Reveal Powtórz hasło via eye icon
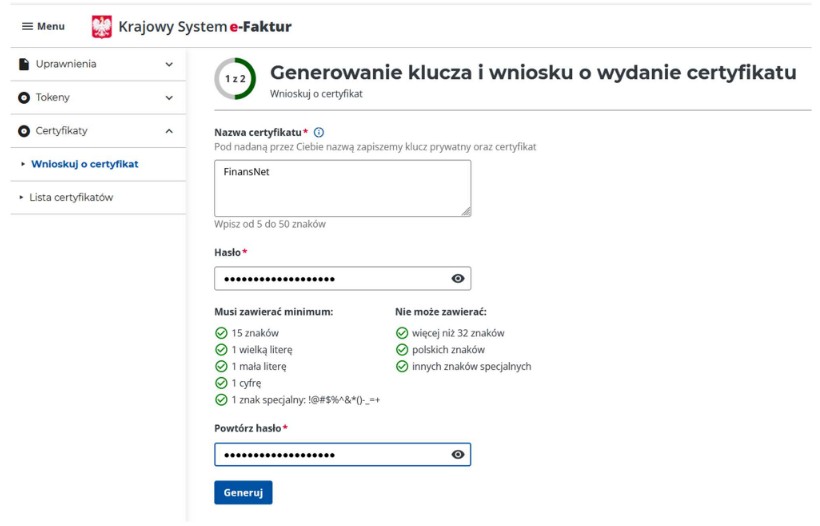Screen dimensions: 820x526 click(x=458, y=454)
